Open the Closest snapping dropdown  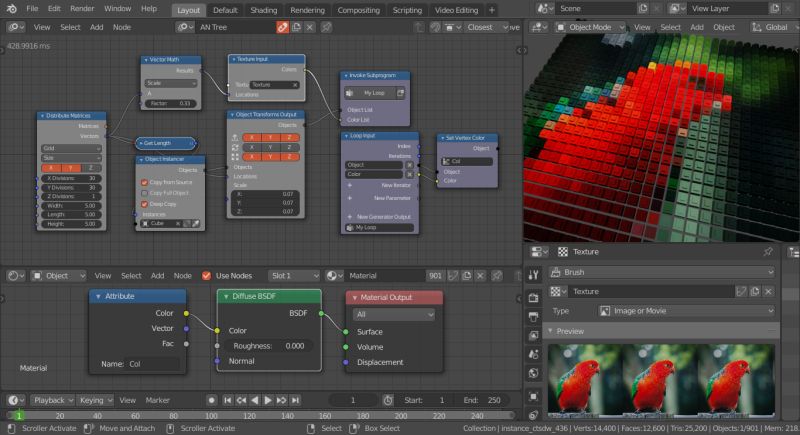pos(487,27)
